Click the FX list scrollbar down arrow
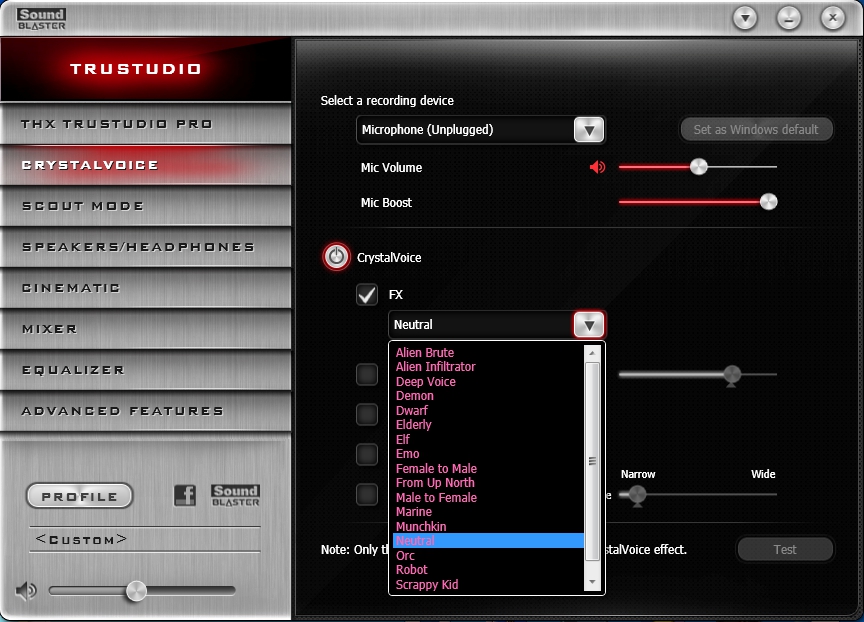 592,582
